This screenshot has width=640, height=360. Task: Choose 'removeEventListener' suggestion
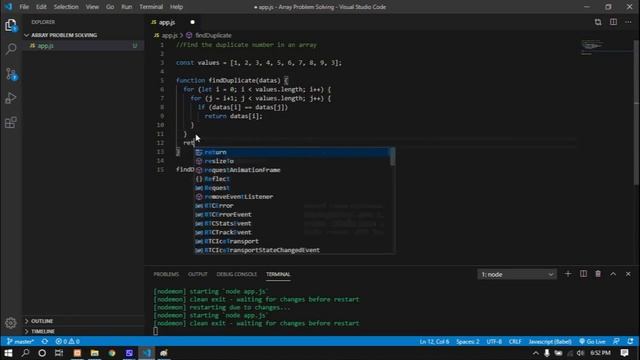coord(291,197)
